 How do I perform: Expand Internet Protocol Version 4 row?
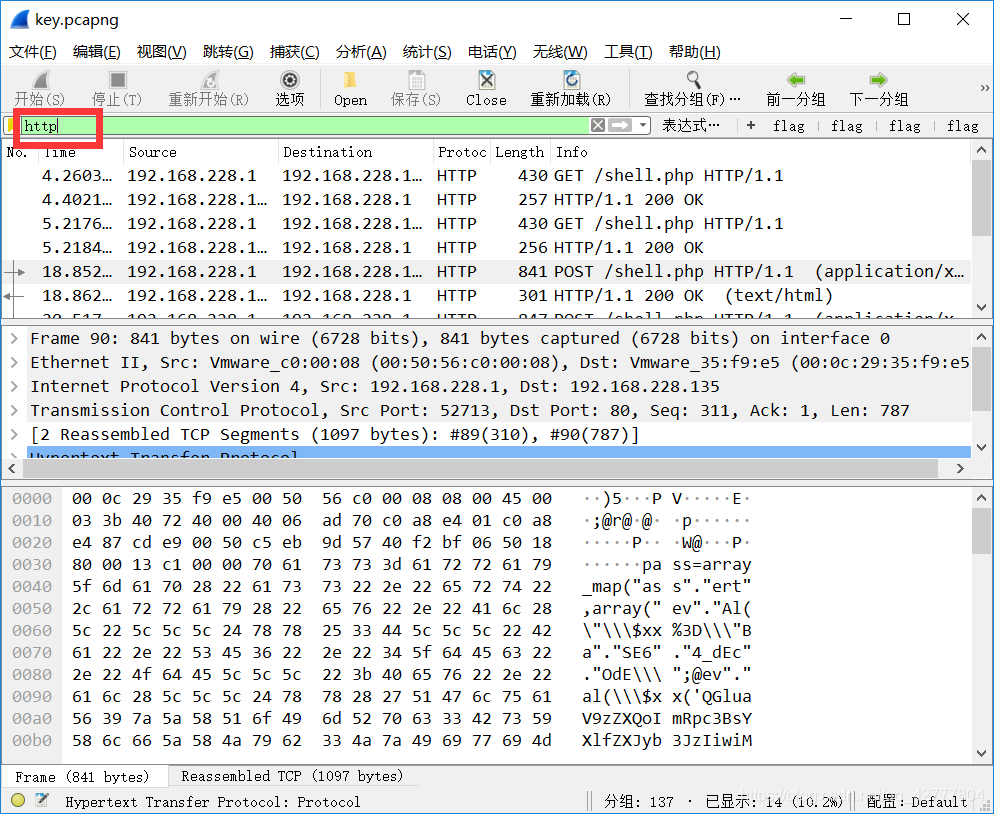pyautogui.click(x=13, y=387)
